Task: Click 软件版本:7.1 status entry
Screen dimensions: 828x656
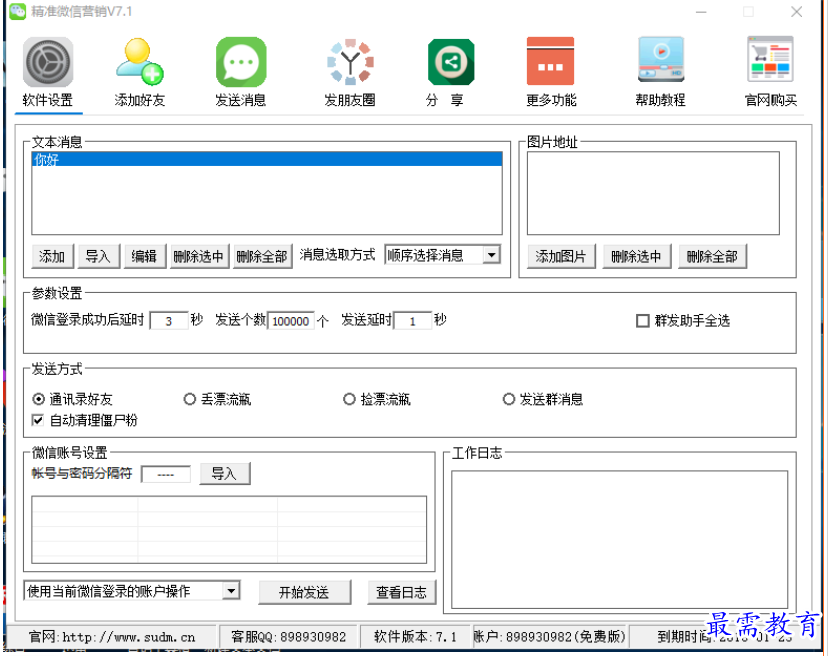Action: (x=415, y=637)
